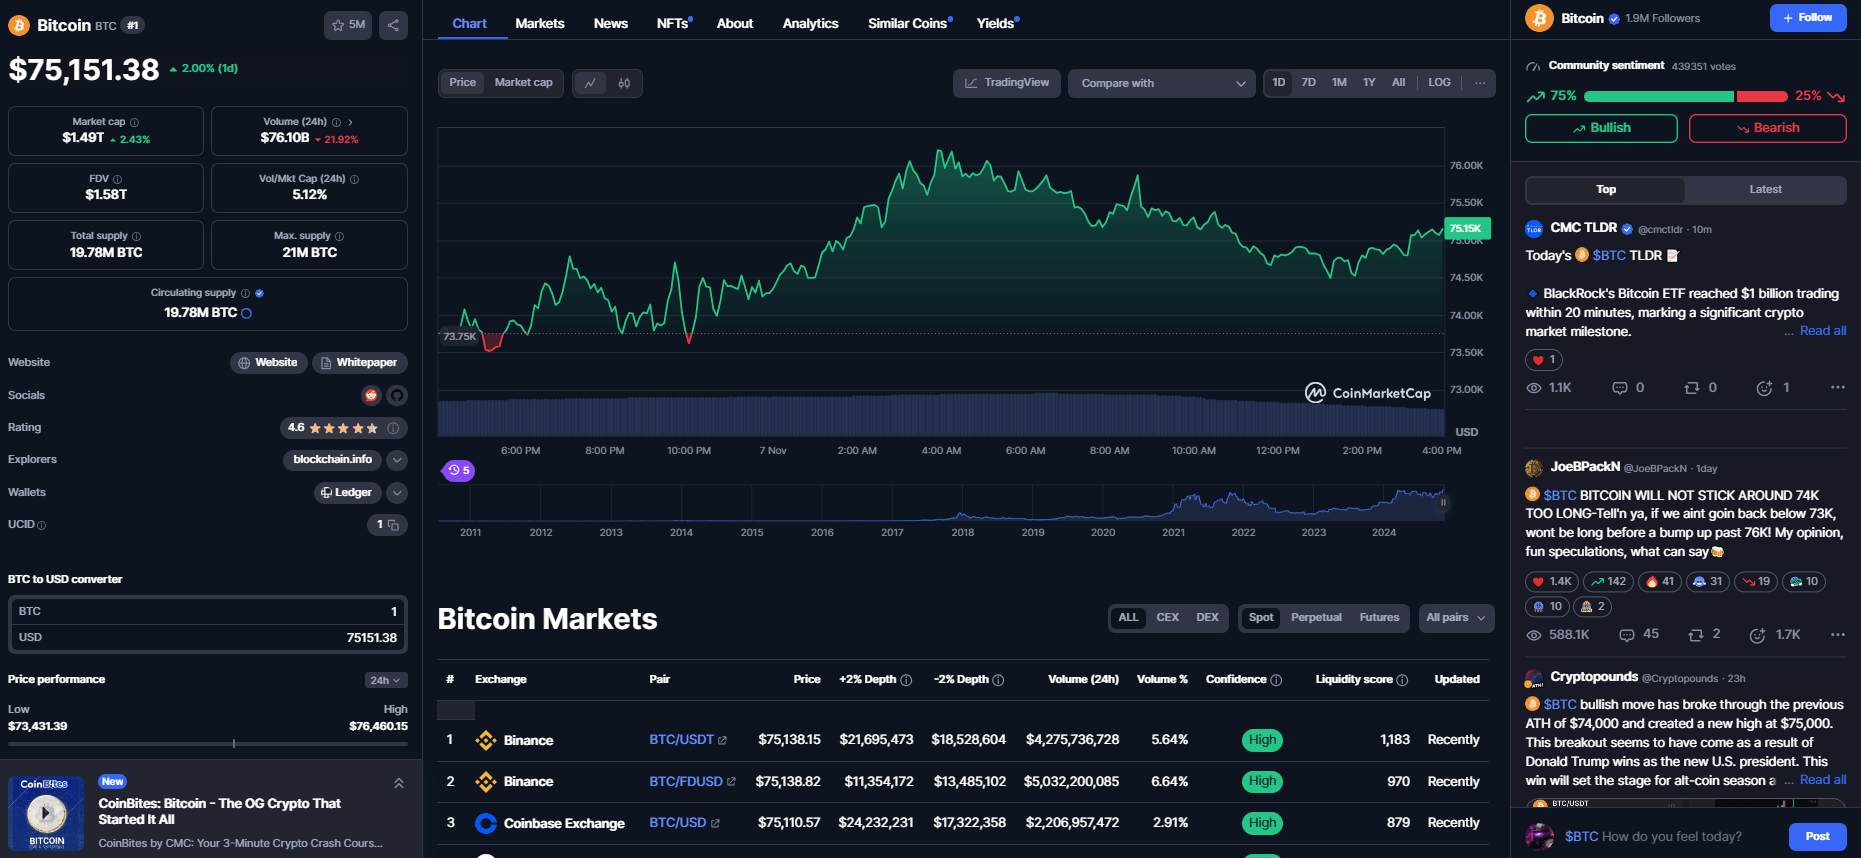This screenshot has width=1861, height=858.
Task: Filter markets to CEX
Action: point(1167,618)
